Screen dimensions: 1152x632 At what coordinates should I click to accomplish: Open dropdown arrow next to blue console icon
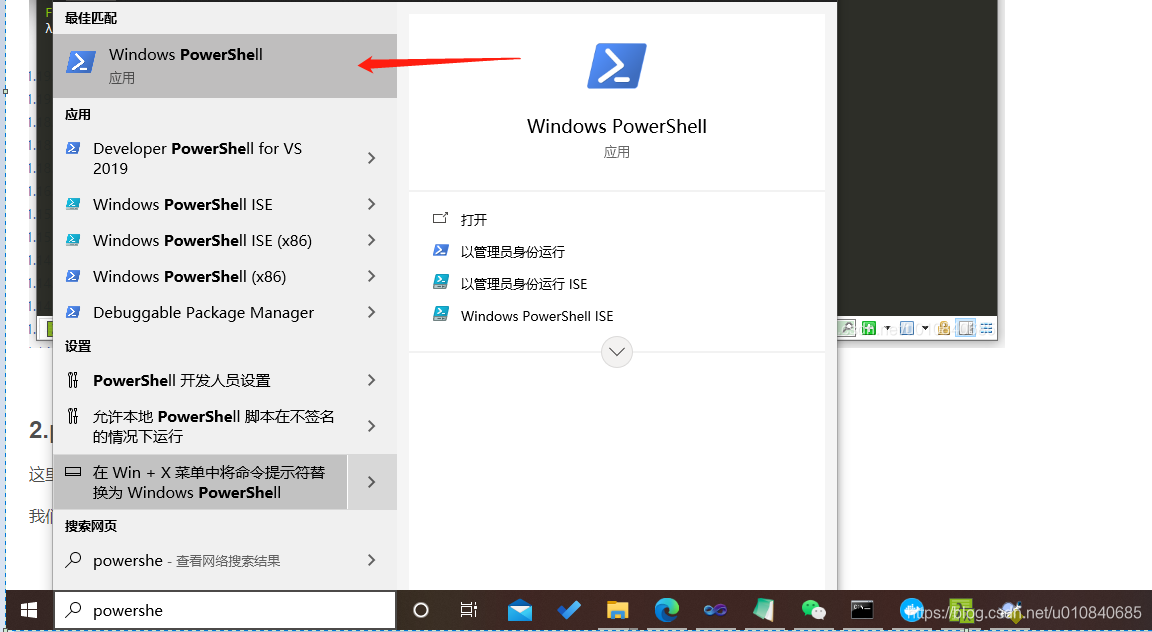click(926, 328)
